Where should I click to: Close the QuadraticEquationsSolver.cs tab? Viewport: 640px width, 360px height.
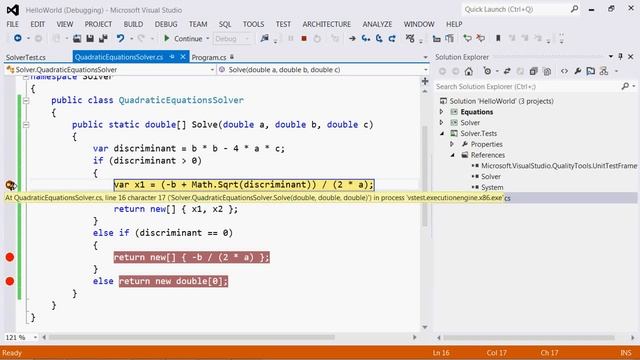click(183, 57)
